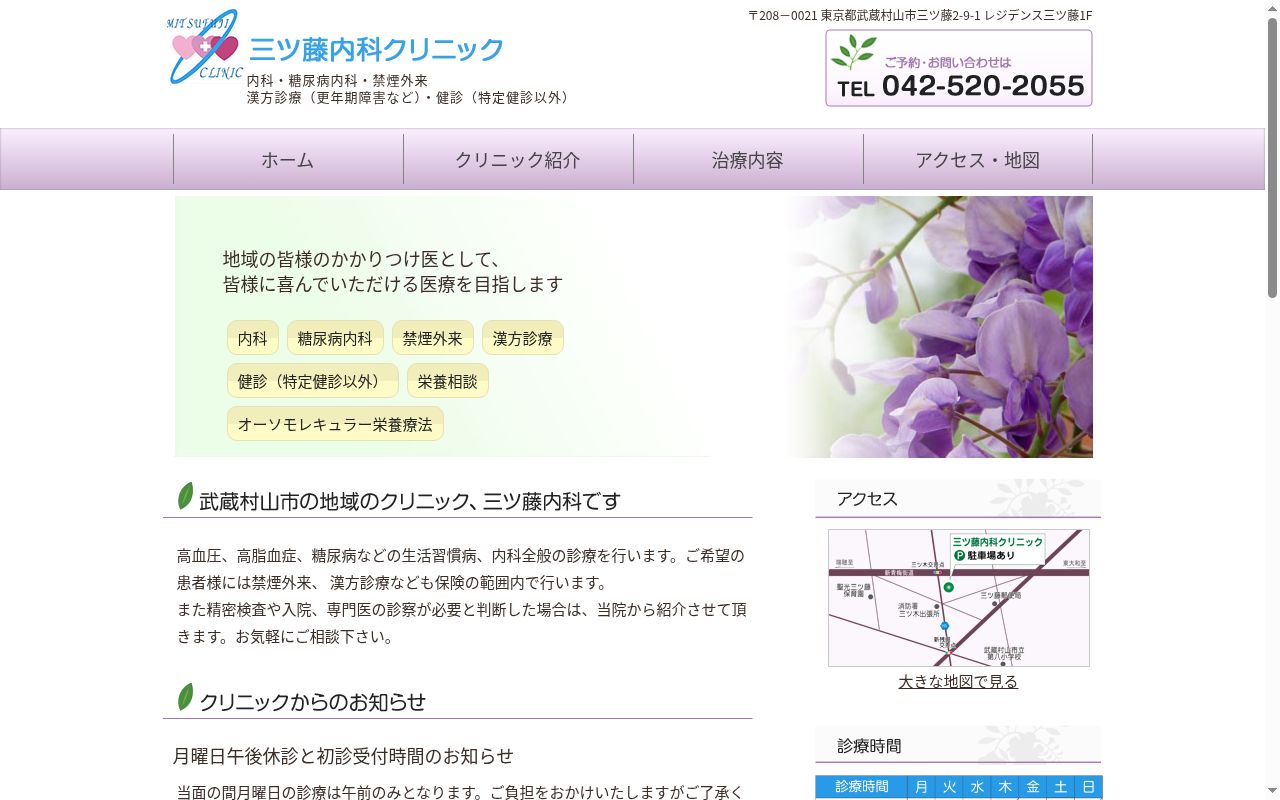Viewport: 1280px width, 800px height.
Task: Click the 内科・糖尿病内科・禁煙外来 subtitle text
Action: (x=337, y=80)
